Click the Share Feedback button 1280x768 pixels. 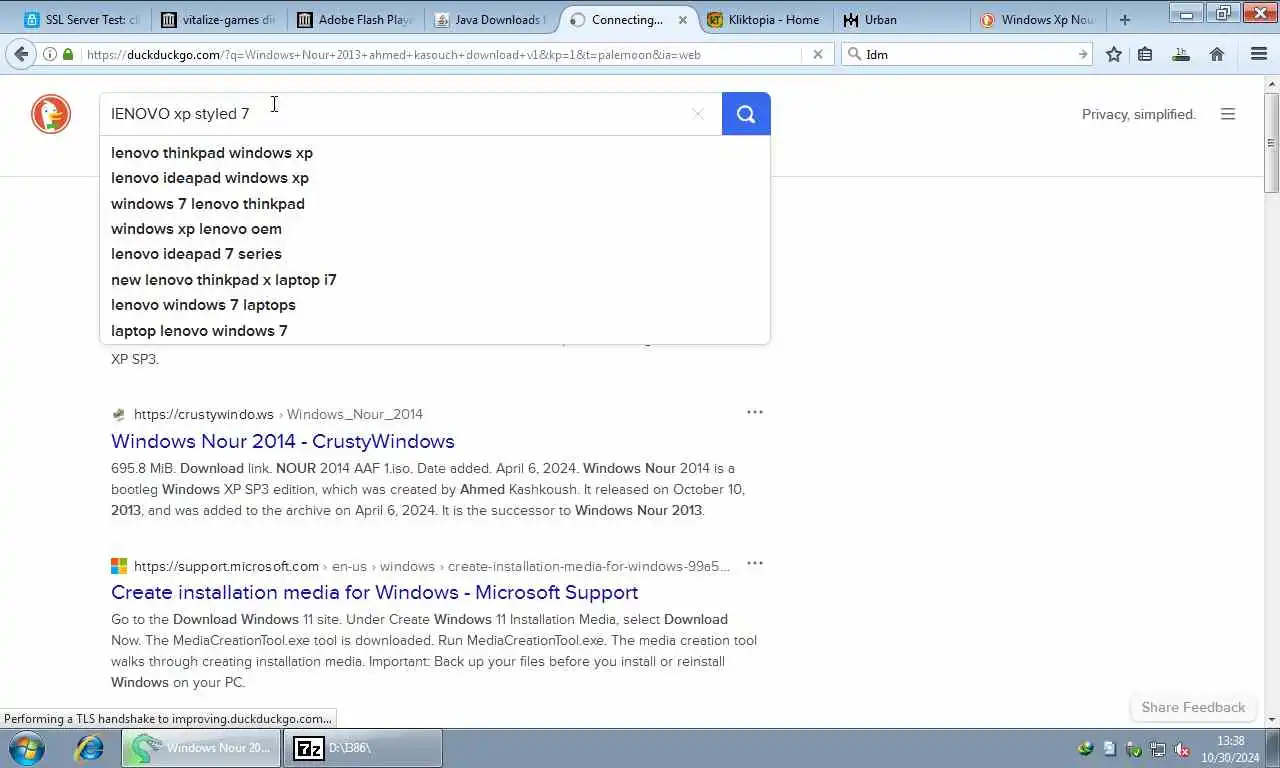coord(1193,707)
